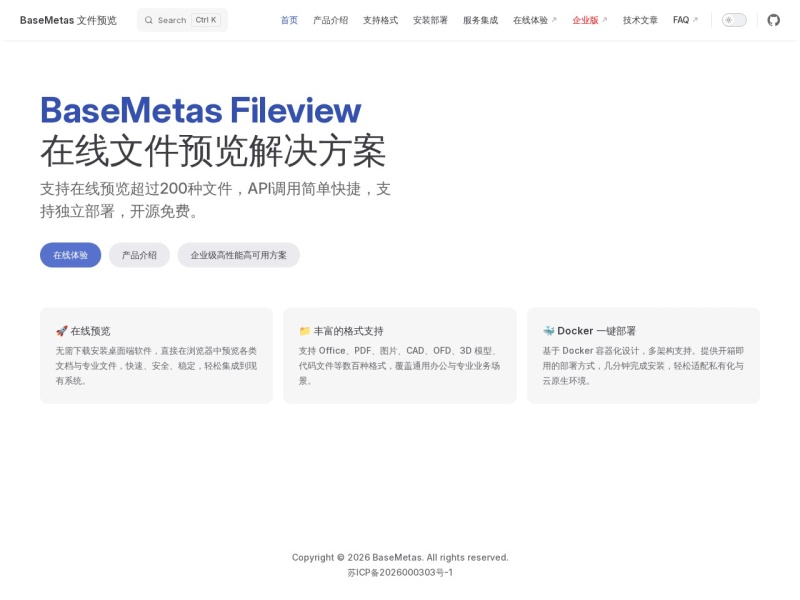The width and height of the screenshot is (800, 600).
Task: Click the BaseMetas Fileview hero heading
Action: [201, 110]
